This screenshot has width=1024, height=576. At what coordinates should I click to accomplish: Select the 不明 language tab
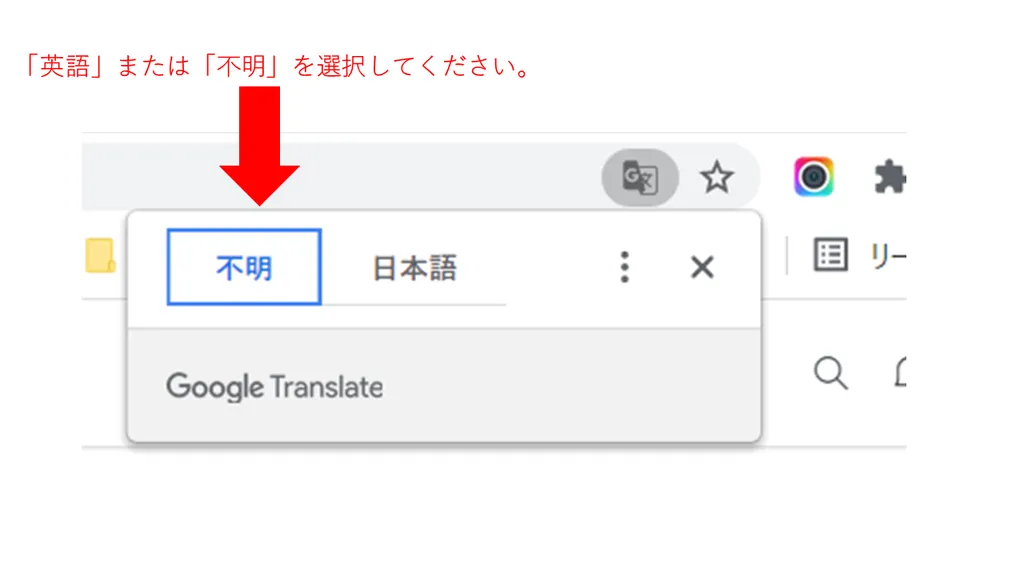pos(244,267)
